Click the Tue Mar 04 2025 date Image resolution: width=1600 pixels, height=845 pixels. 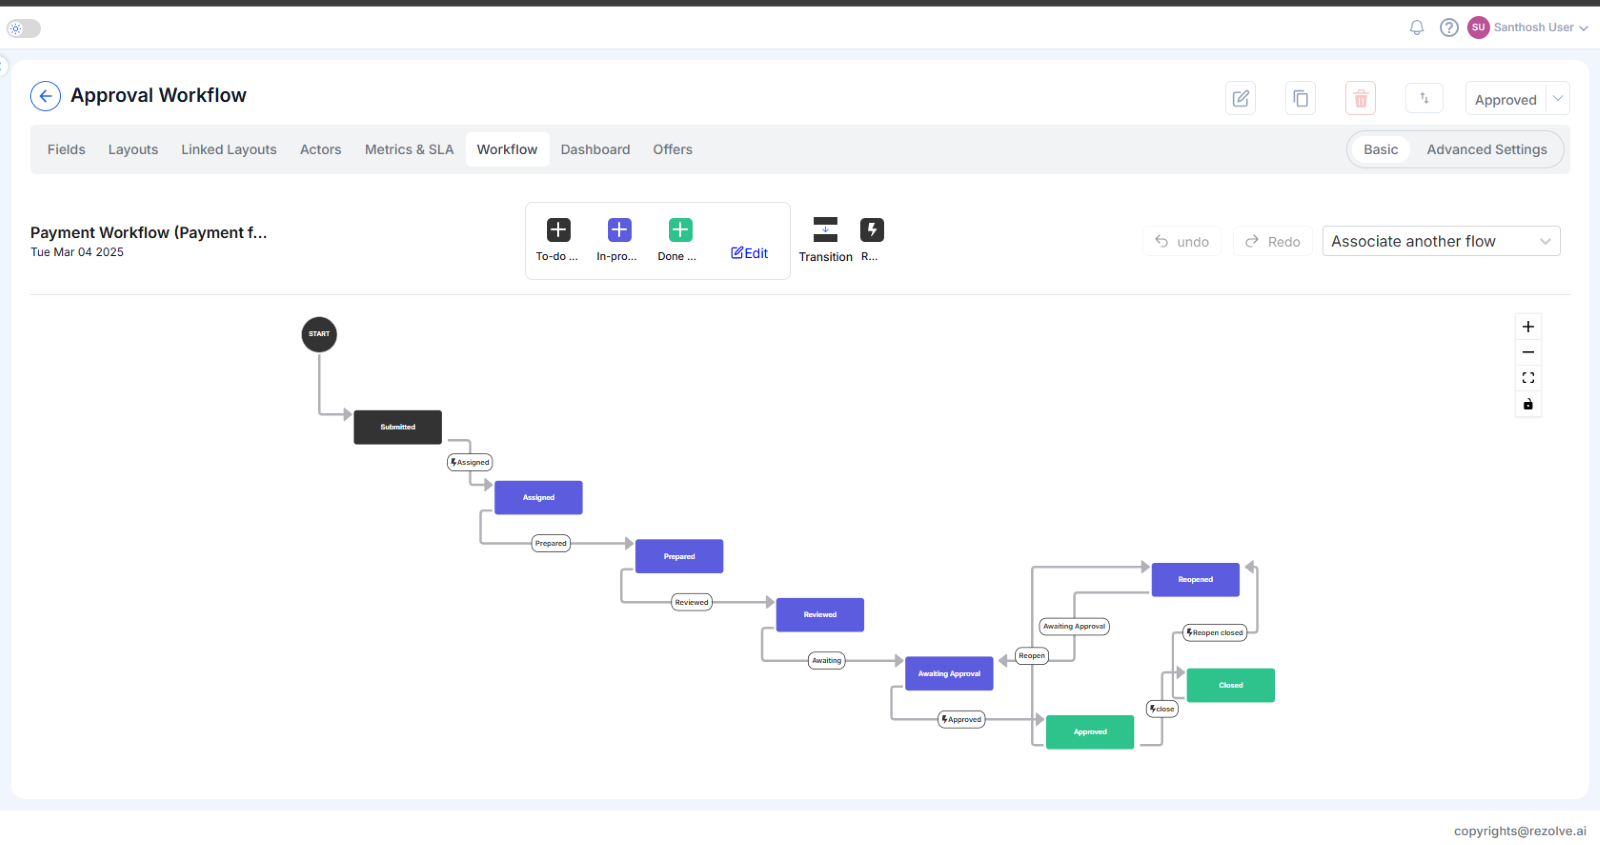[x=77, y=252]
